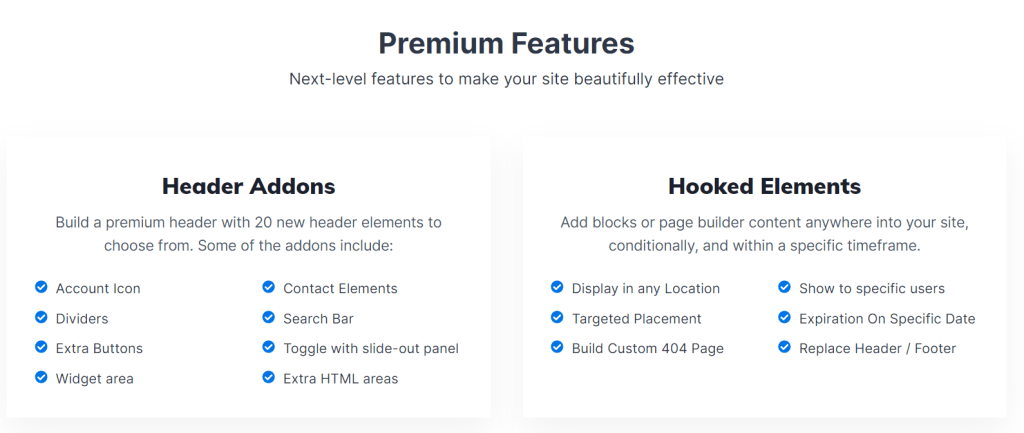
Task: Select the checkmark beside Contact Elements
Action: (x=268, y=287)
